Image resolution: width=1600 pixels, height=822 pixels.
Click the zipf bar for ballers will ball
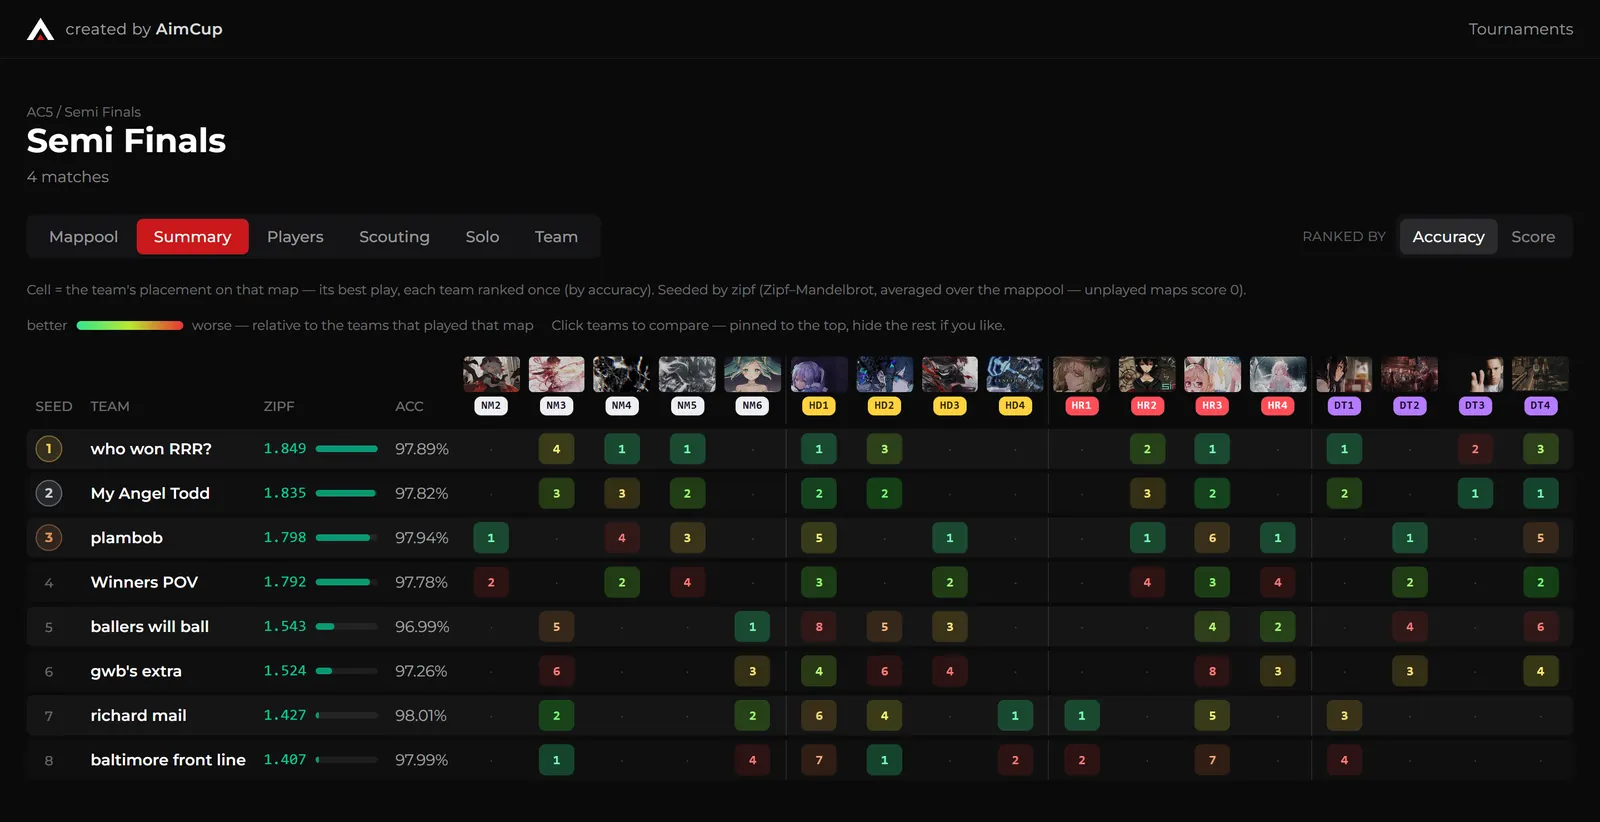click(x=347, y=627)
